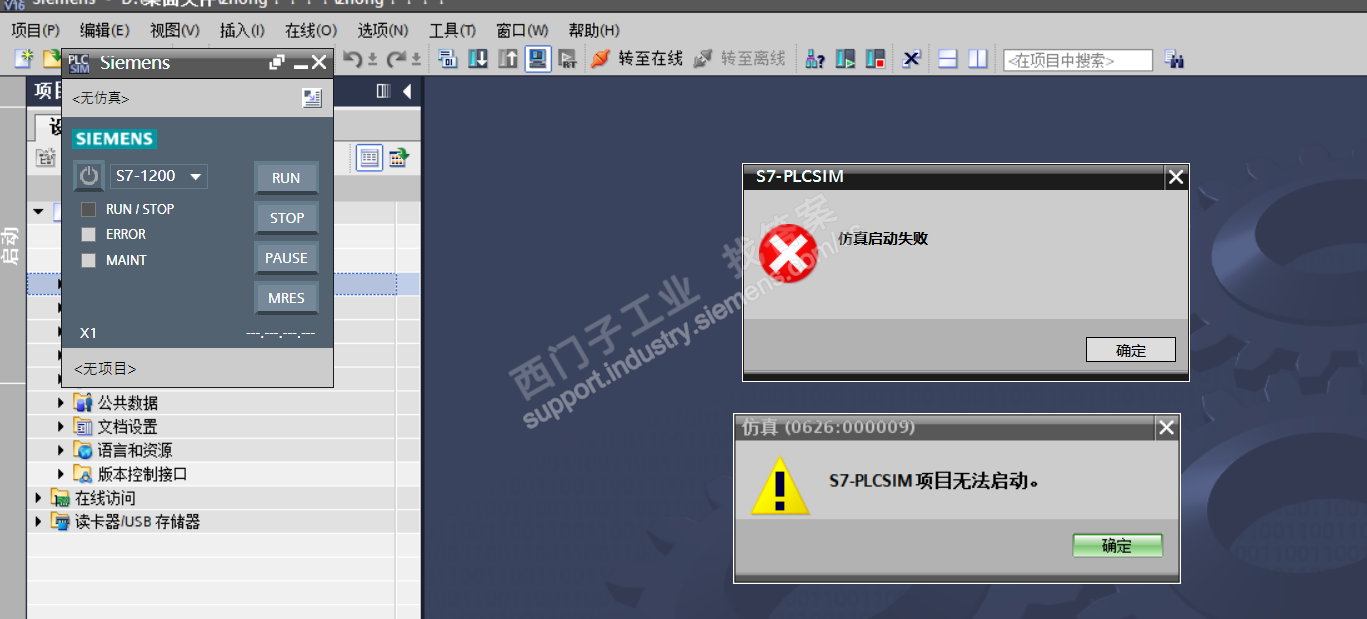Image resolution: width=1367 pixels, height=619 pixels.
Task: Expand the 读卡器/USB 存储器 node
Action: click(38, 522)
